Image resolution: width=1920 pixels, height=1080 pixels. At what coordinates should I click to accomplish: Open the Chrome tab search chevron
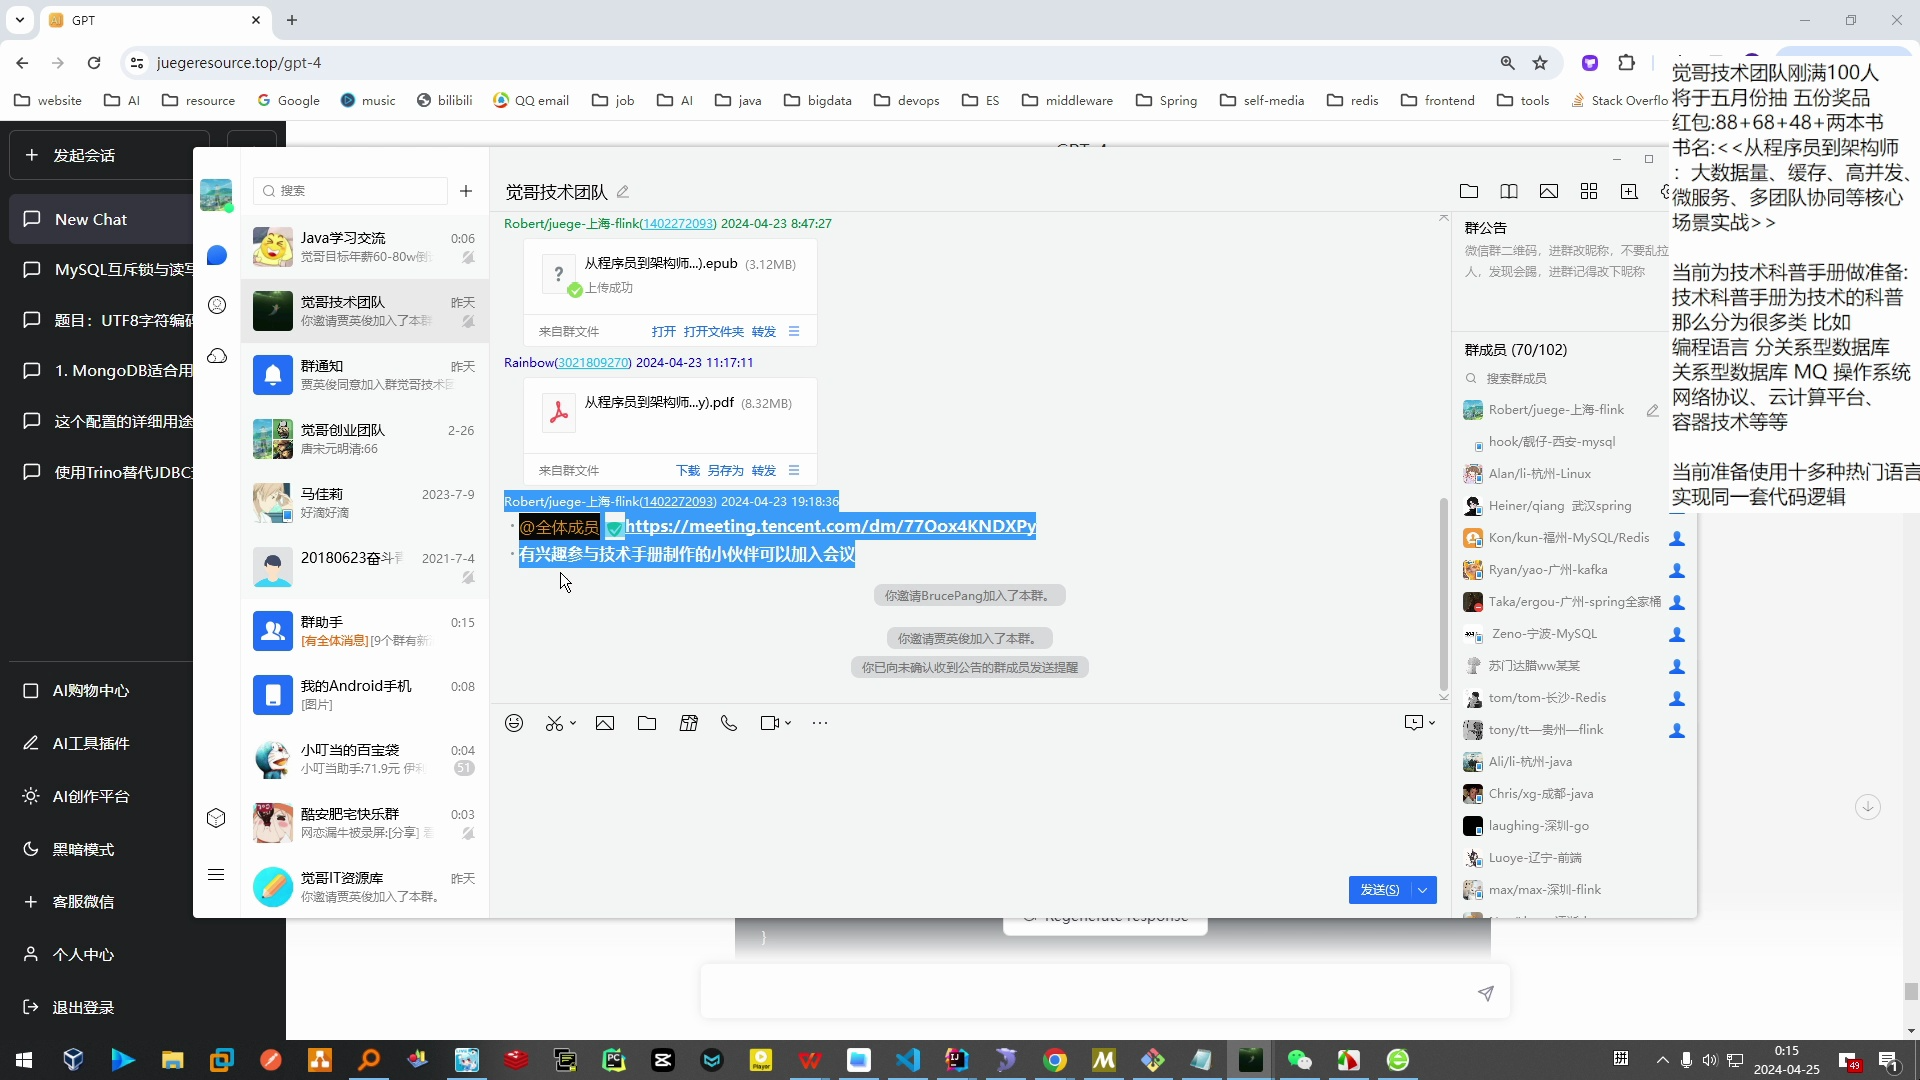point(20,20)
